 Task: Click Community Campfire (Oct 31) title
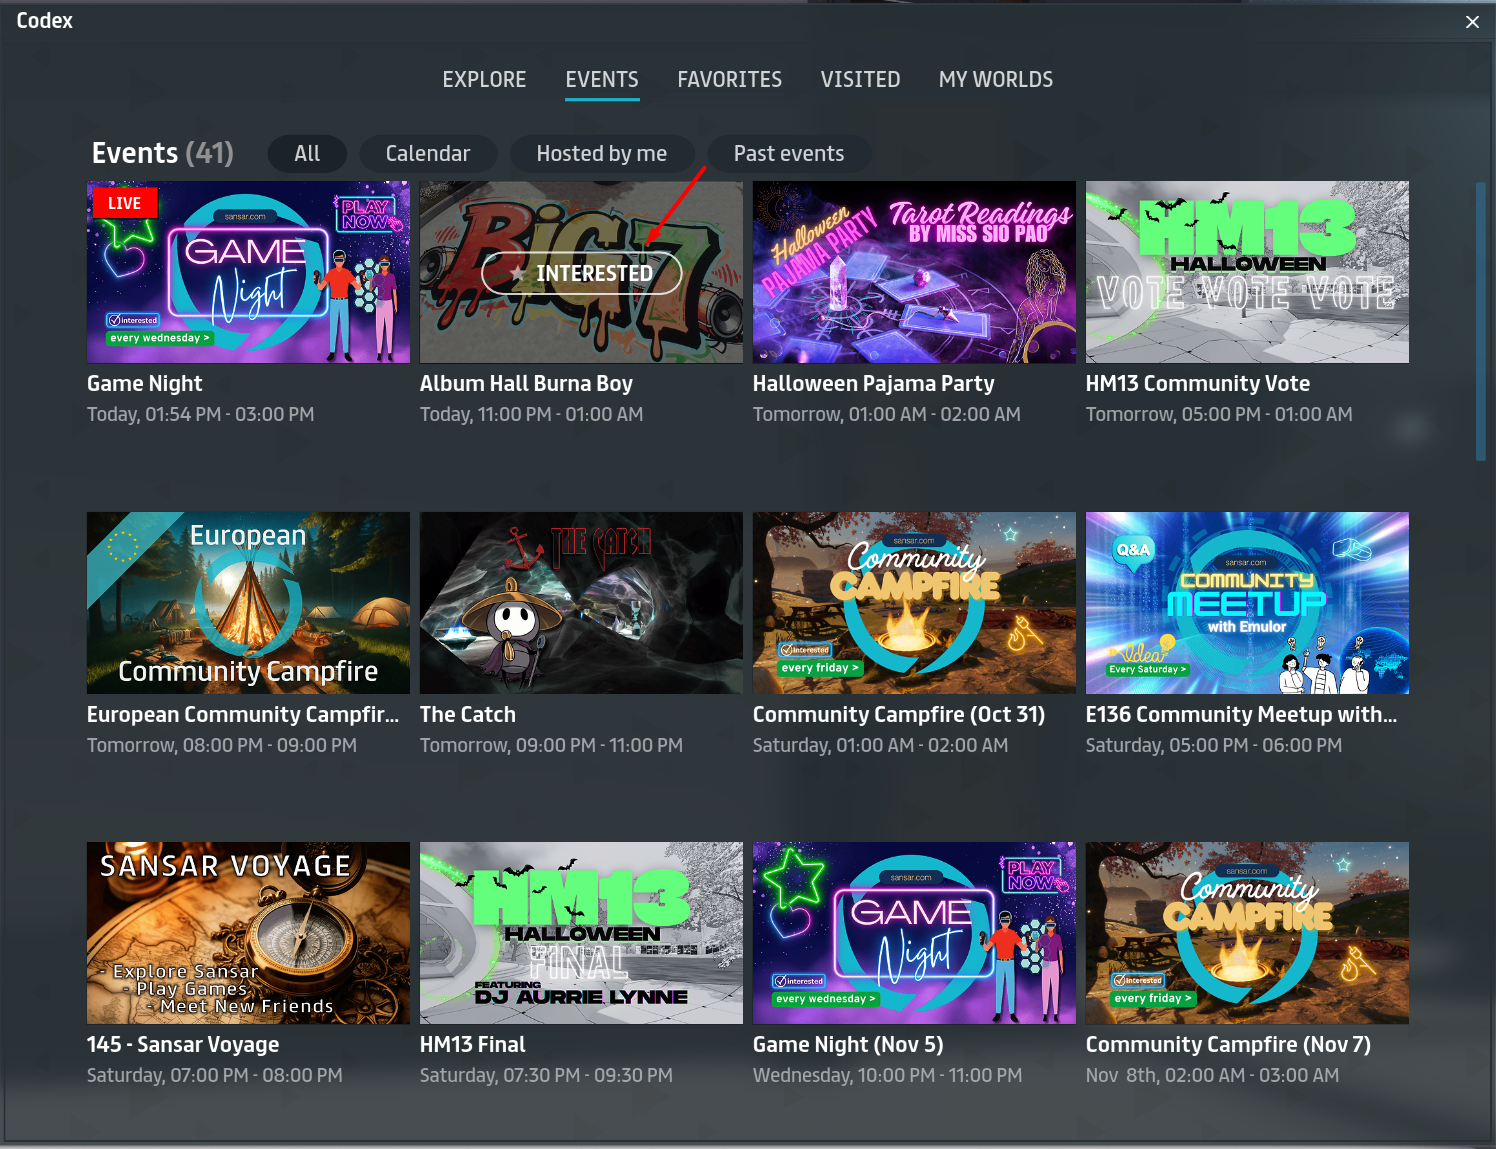click(898, 714)
